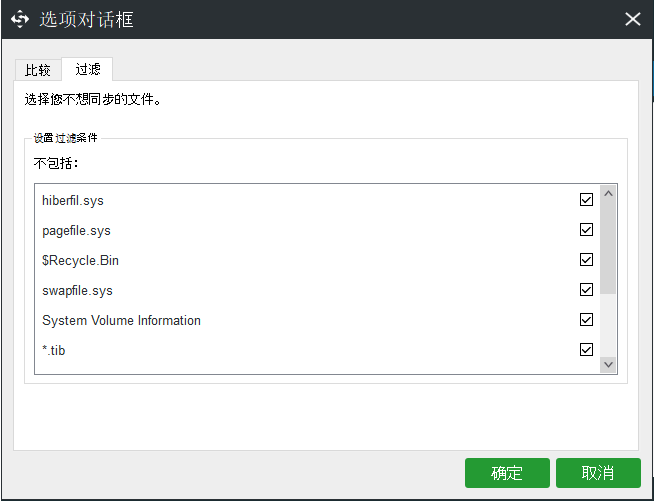The width and height of the screenshot is (654, 501).
Task: Select System Volume Information entry text
Action: [x=121, y=320]
